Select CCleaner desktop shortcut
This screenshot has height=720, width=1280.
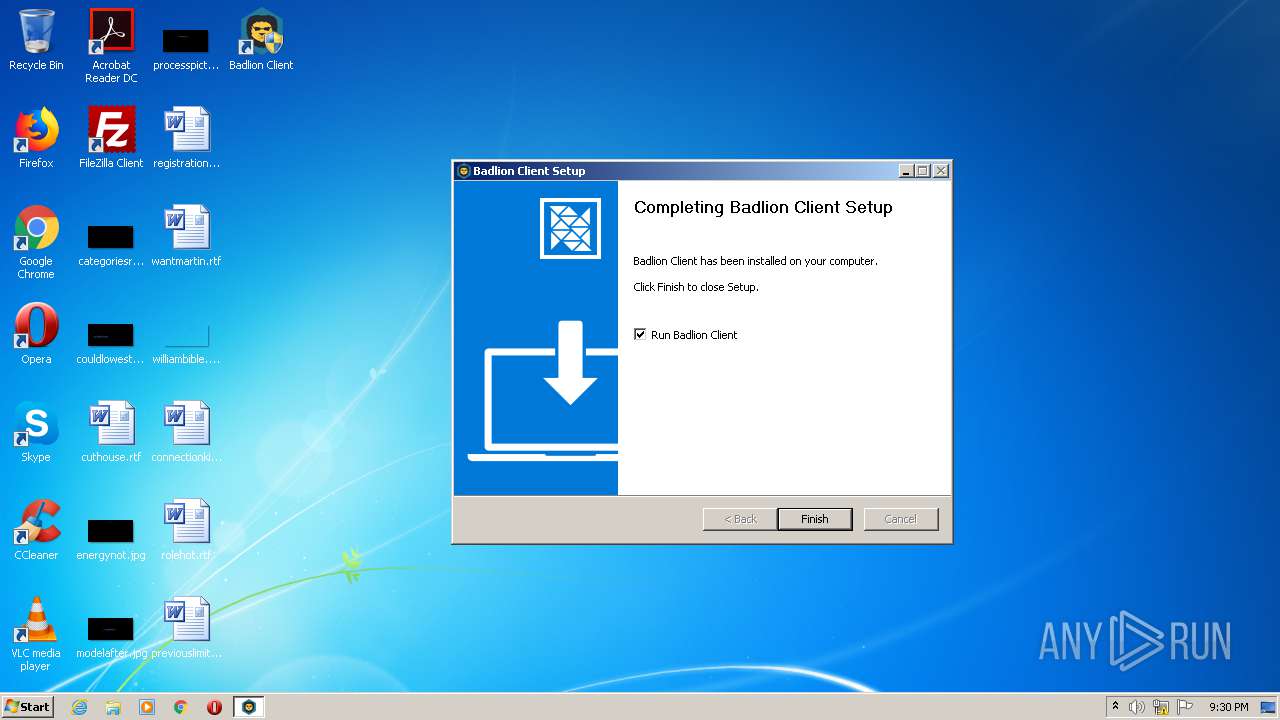pyautogui.click(x=36, y=531)
